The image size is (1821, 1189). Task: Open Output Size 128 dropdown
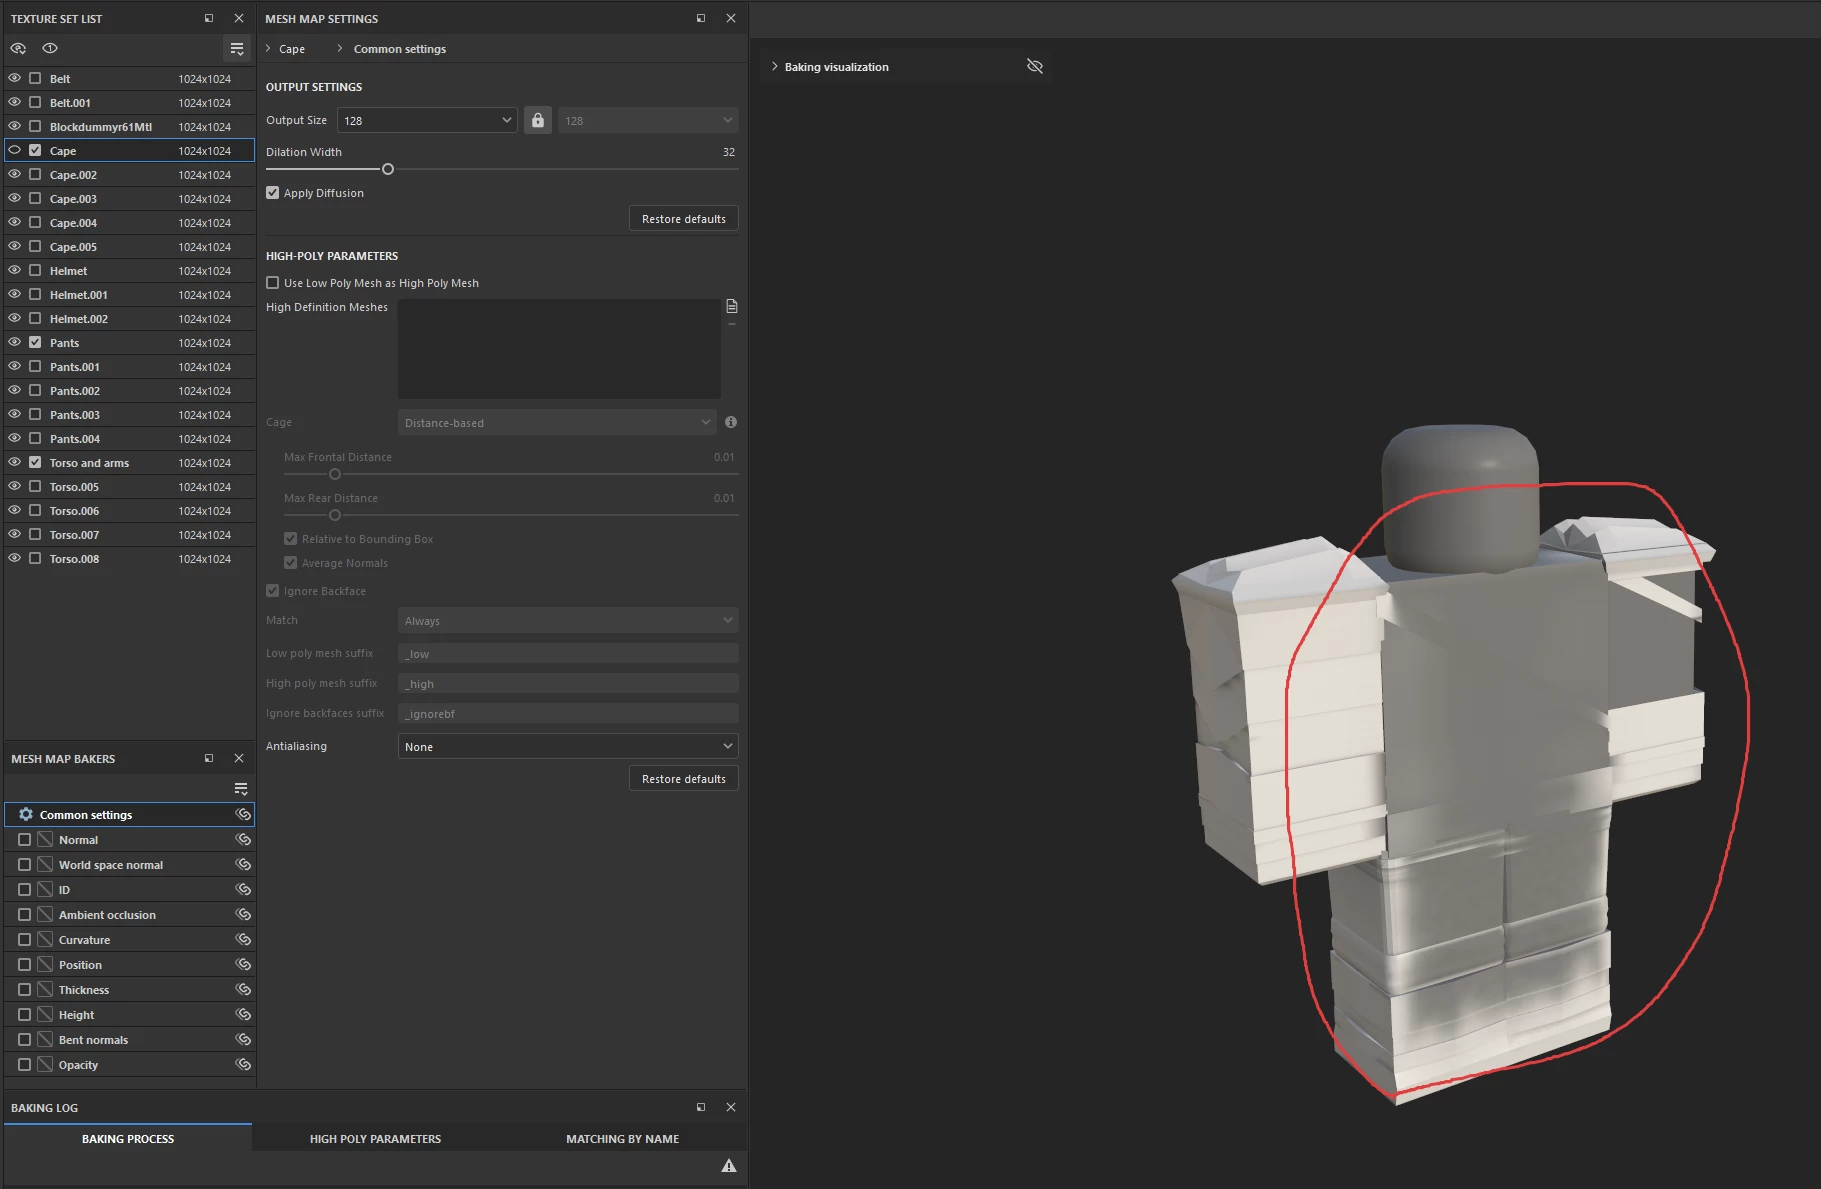(x=427, y=120)
